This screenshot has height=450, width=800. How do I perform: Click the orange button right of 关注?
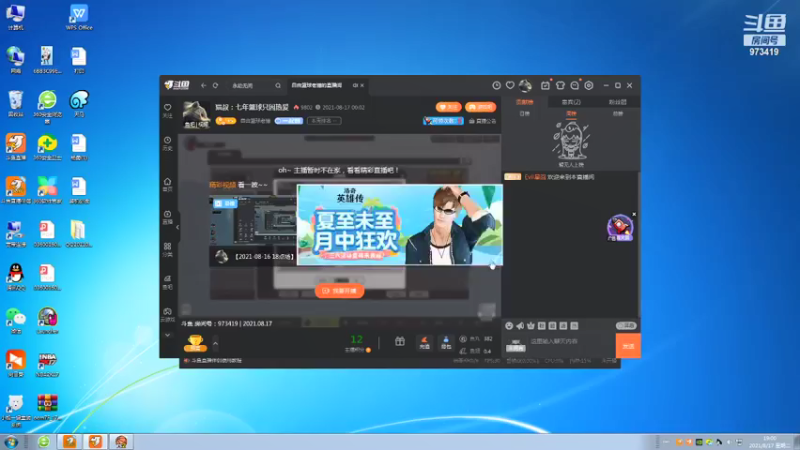tap(481, 107)
